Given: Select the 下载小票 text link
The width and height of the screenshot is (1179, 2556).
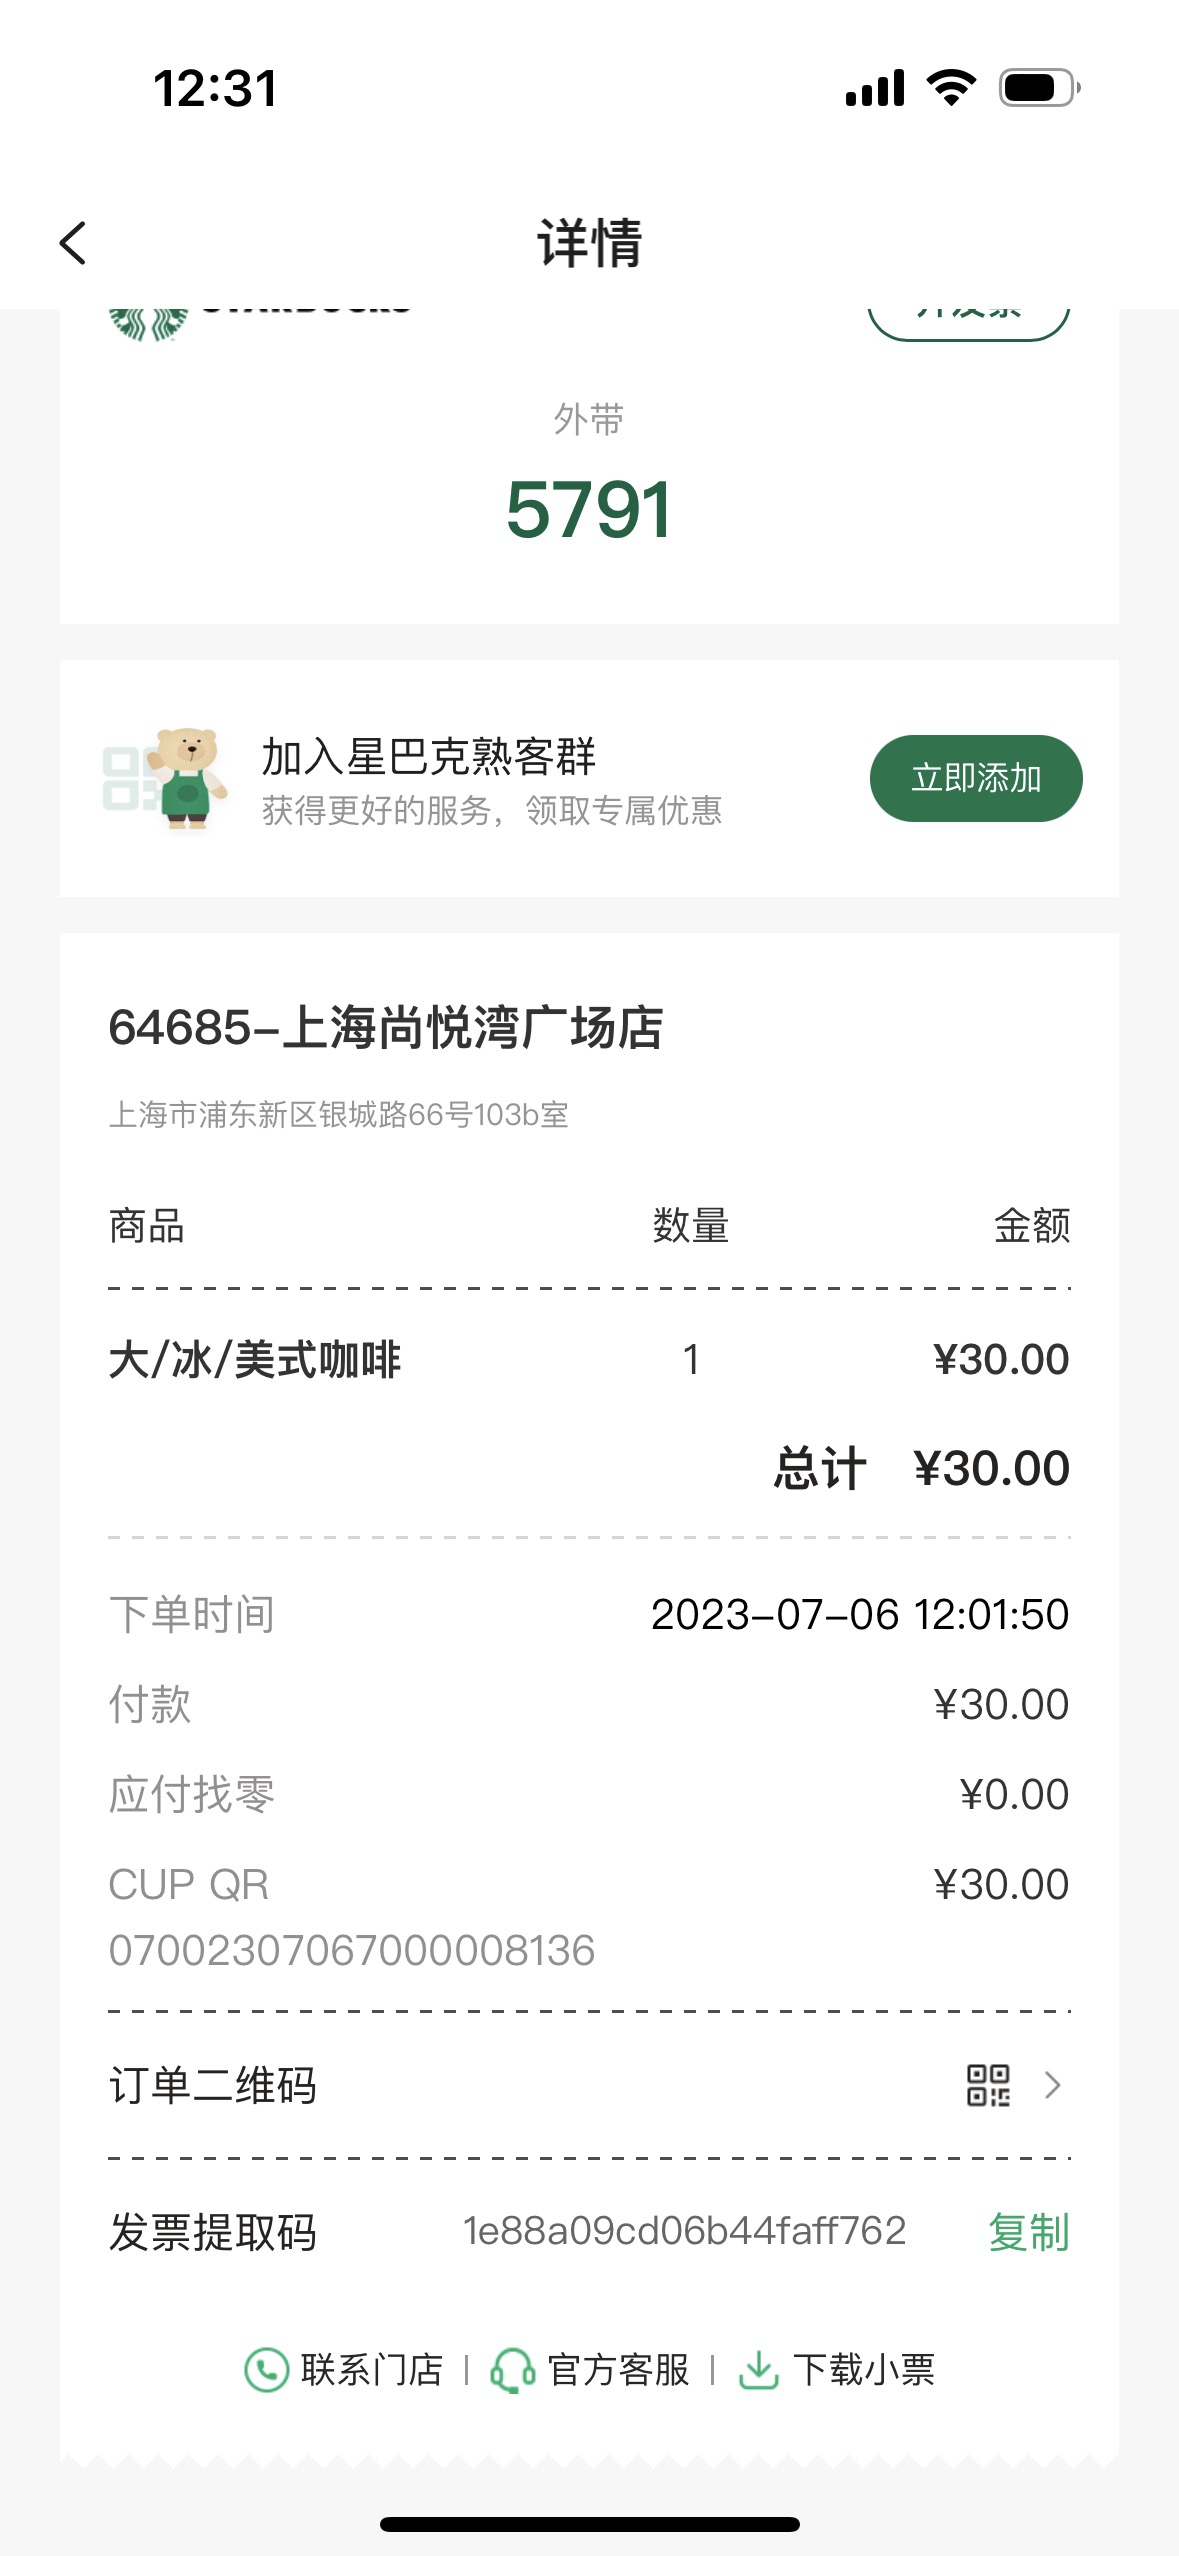Looking at the screenshot, I should 864,2370.
